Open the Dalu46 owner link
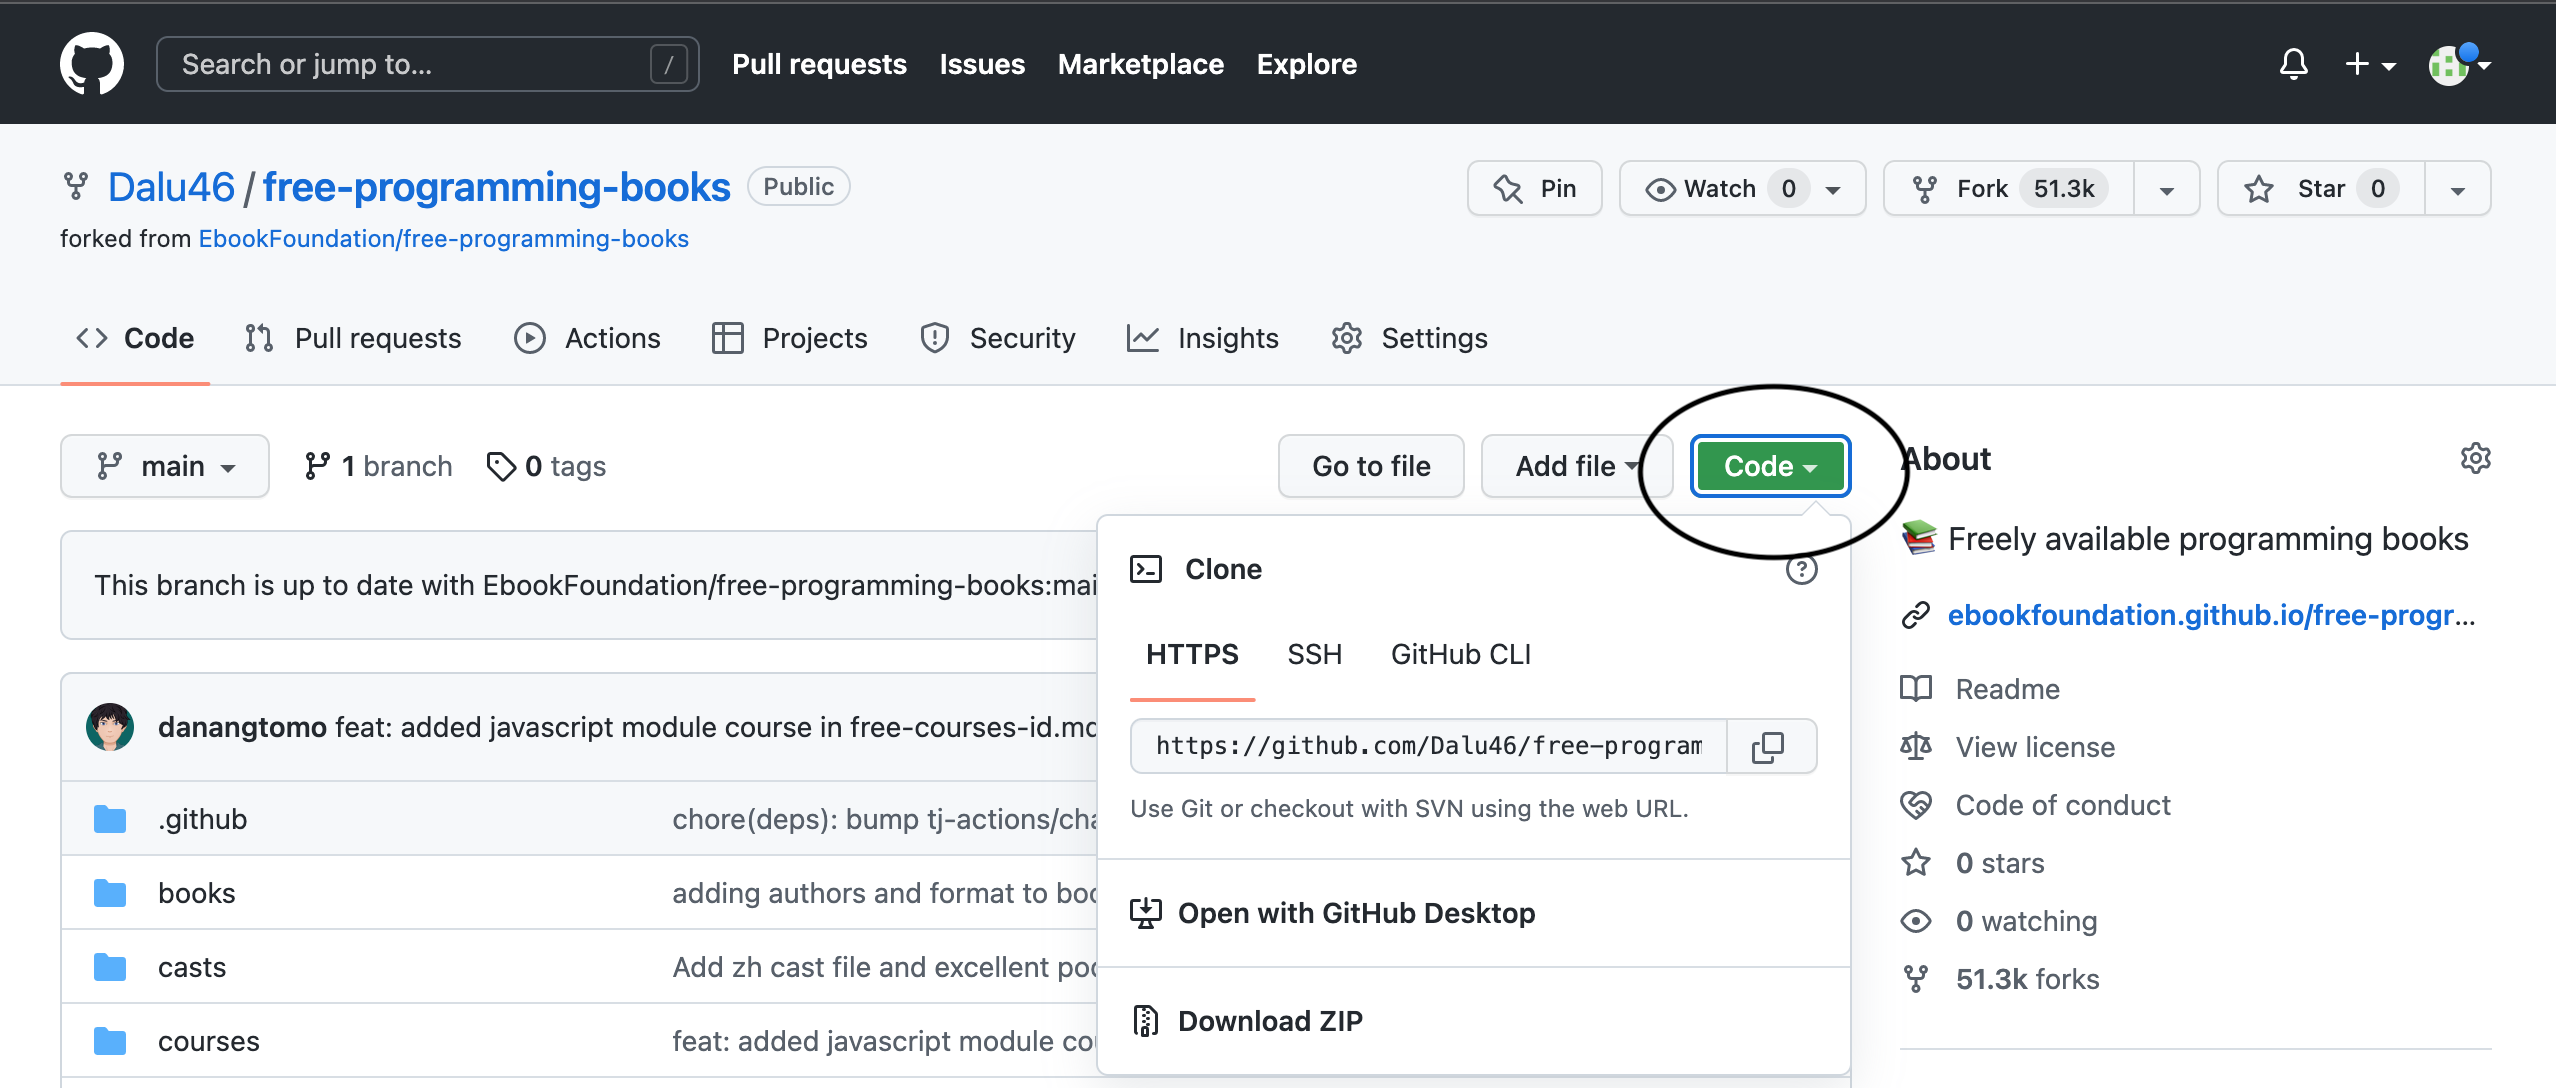This screenshot has height=1088, width=2556. click(x=171, y=187)
